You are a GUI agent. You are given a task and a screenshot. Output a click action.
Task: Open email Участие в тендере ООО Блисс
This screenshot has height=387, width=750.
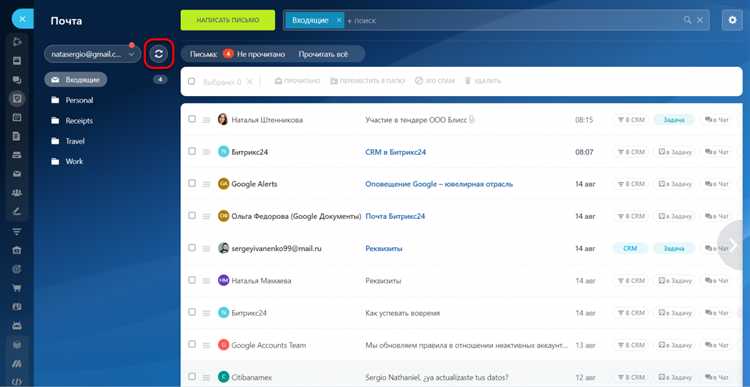click(416, 120)
